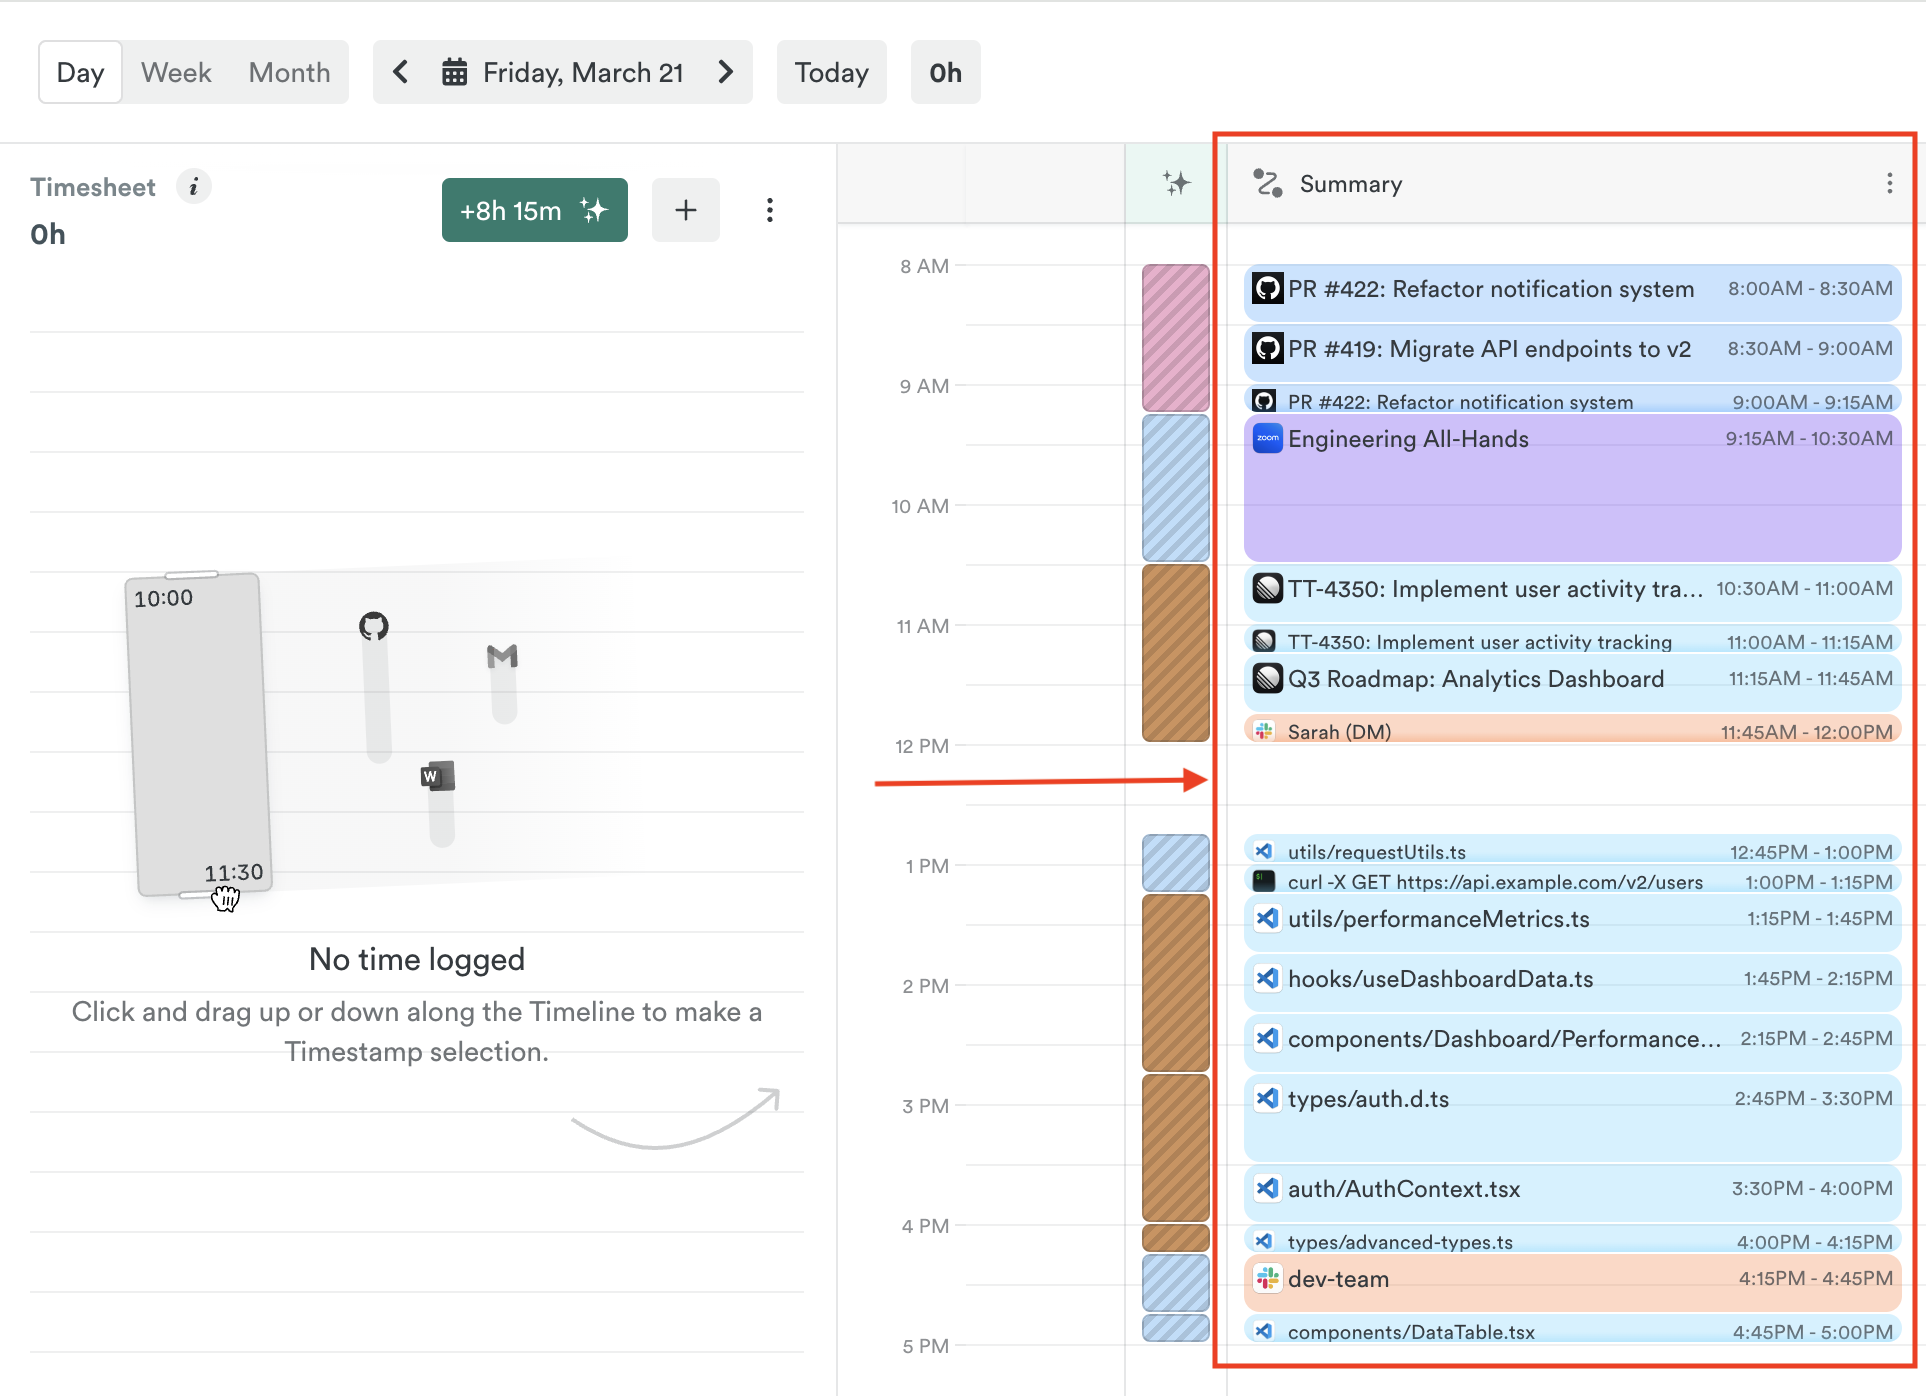
Task: Click the plus add-entry button
Action: 685,210
